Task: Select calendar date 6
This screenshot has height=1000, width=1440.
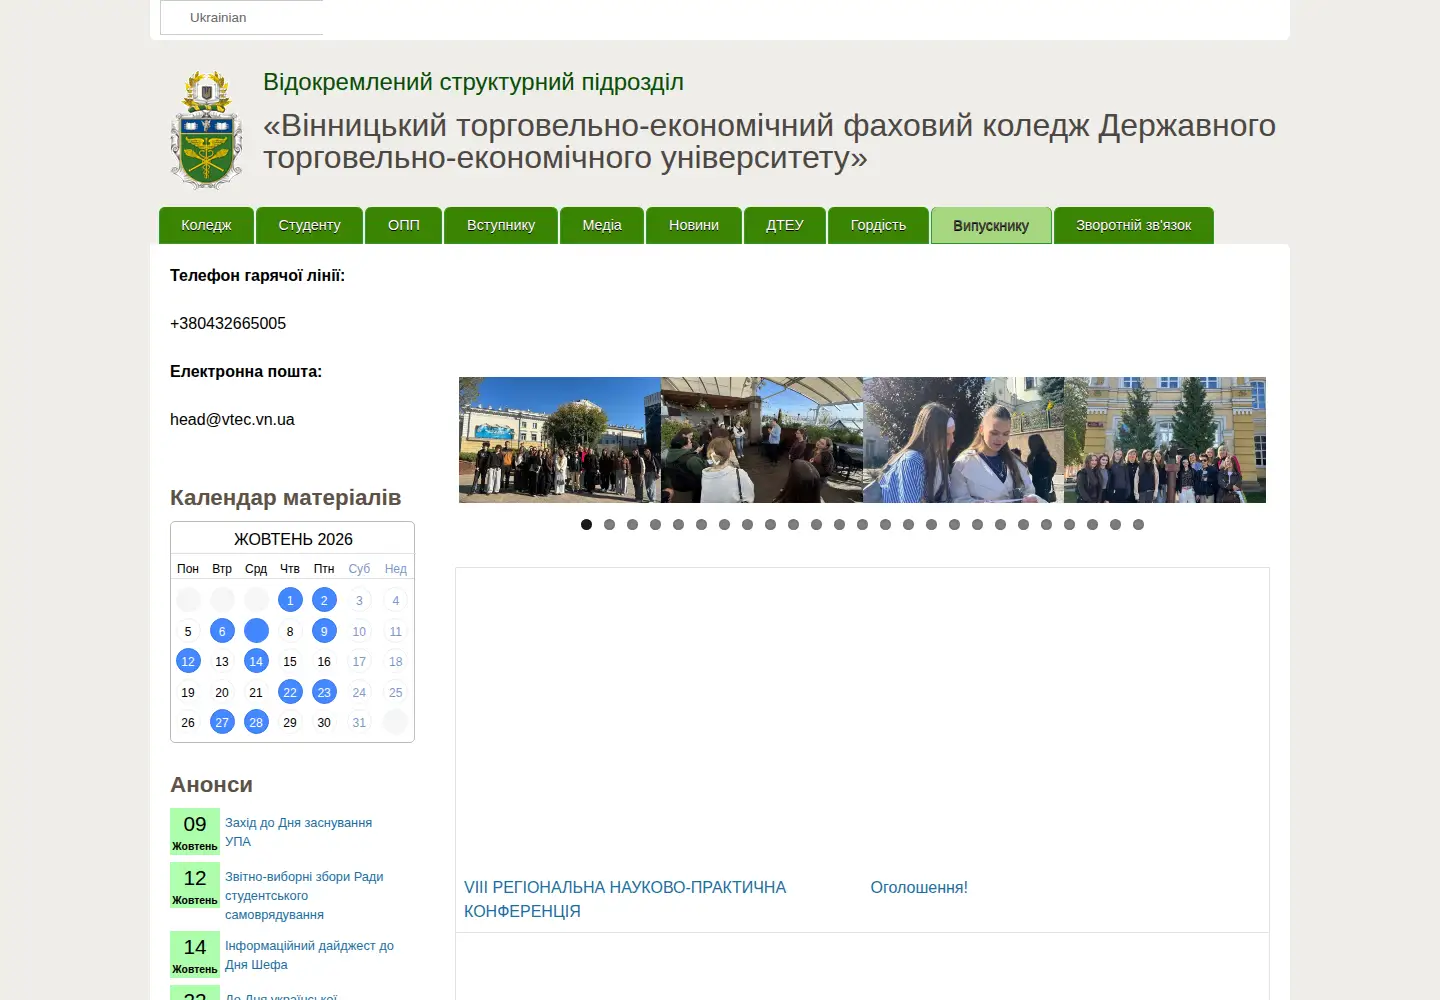Action: pos(222,631)
